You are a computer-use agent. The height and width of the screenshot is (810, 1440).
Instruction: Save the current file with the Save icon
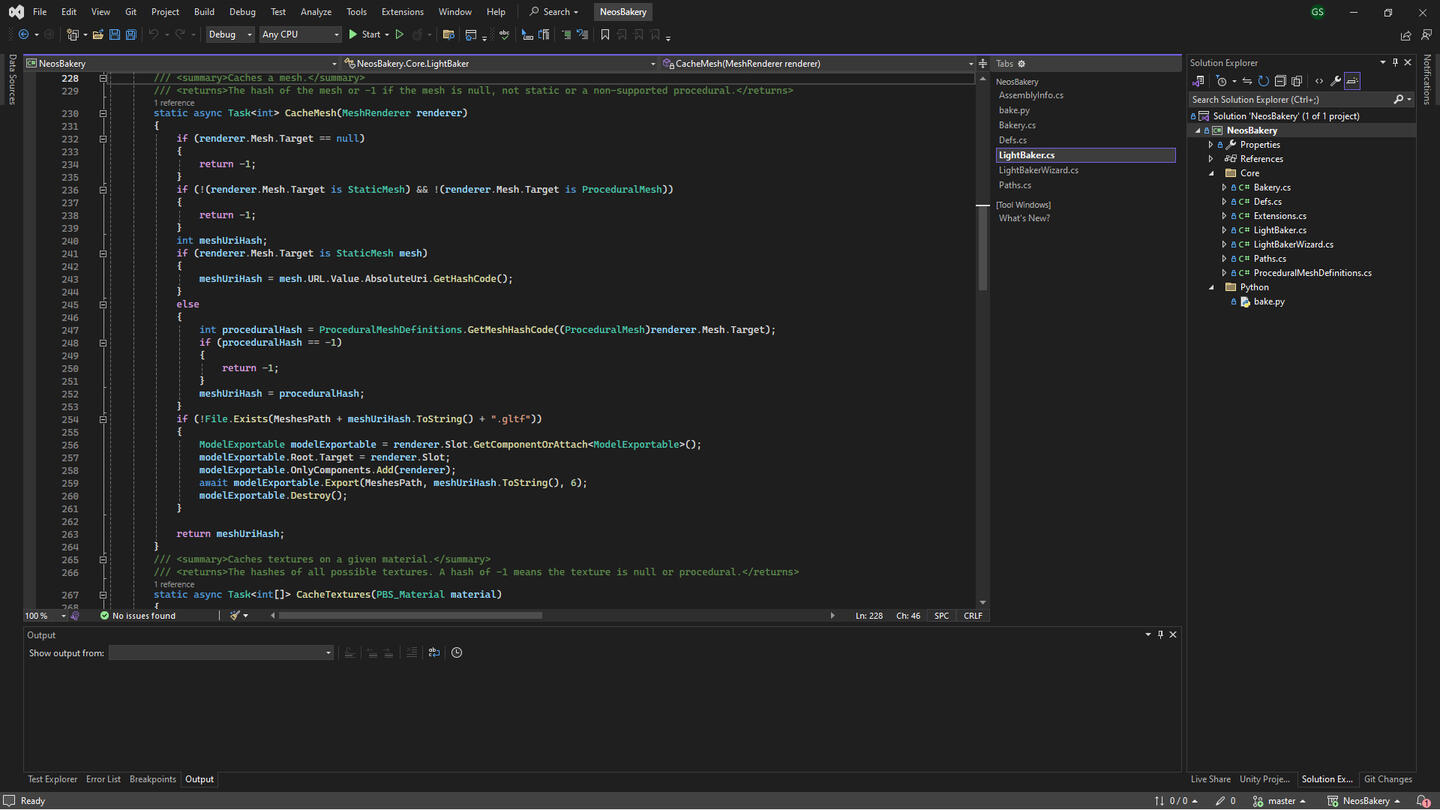tap(114, 35)
